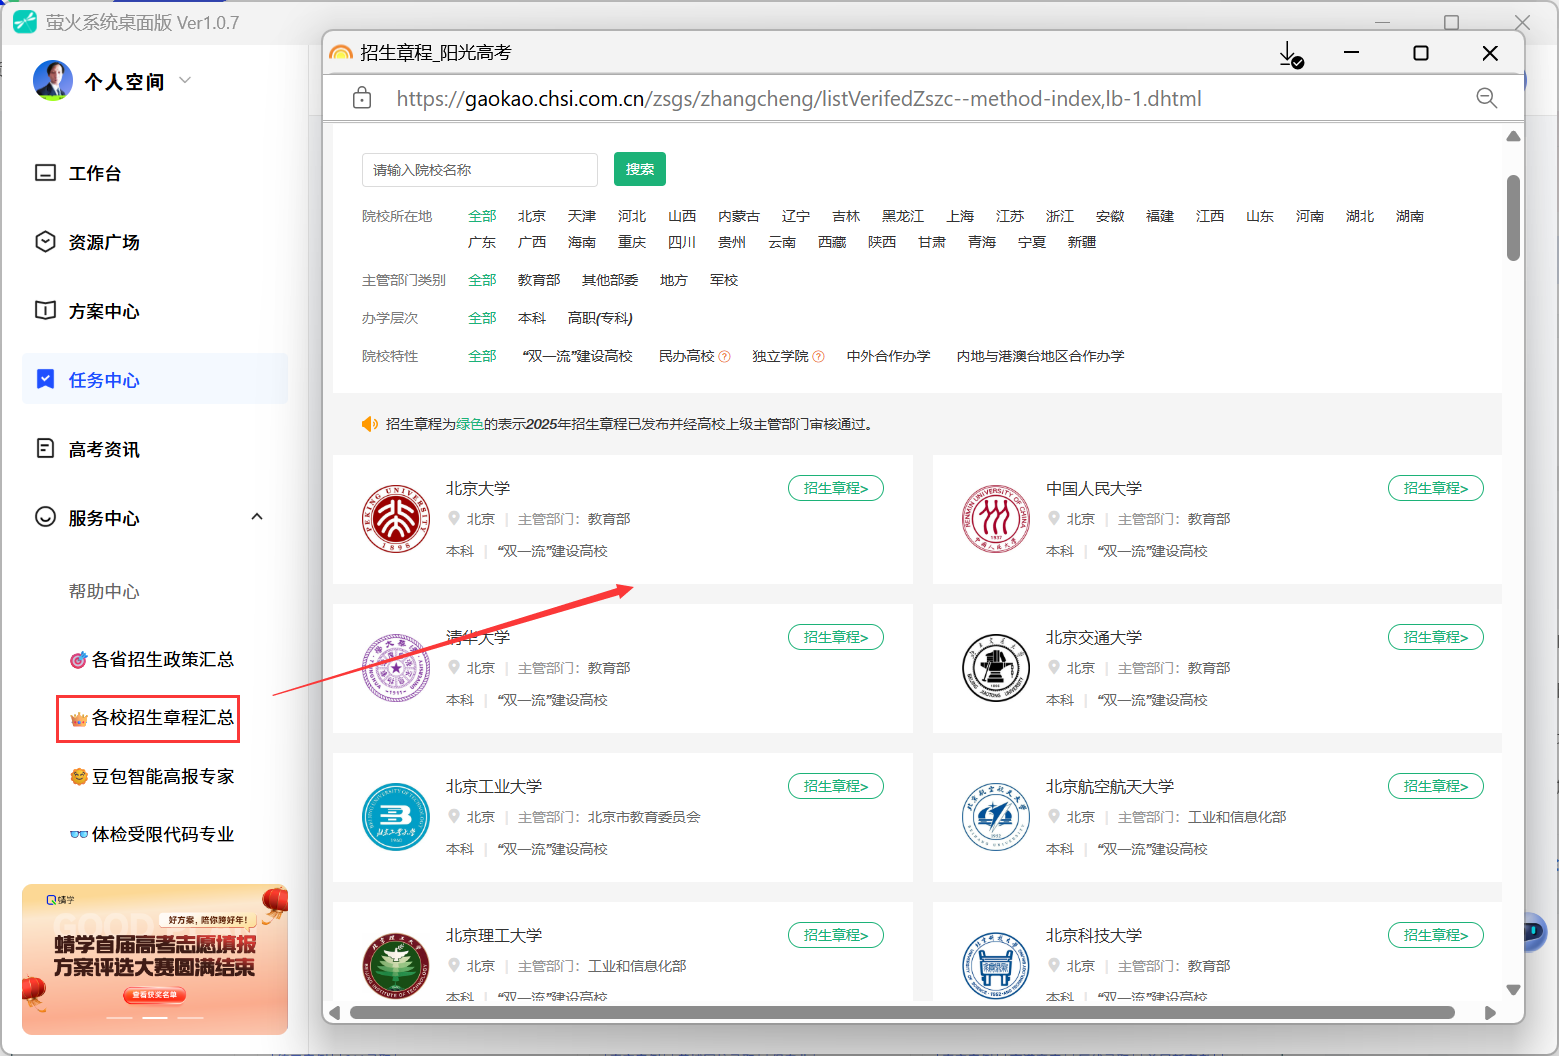1559x1056 pixels.
Task: Click the lock icon beside the URL
Action: (361, 98)
